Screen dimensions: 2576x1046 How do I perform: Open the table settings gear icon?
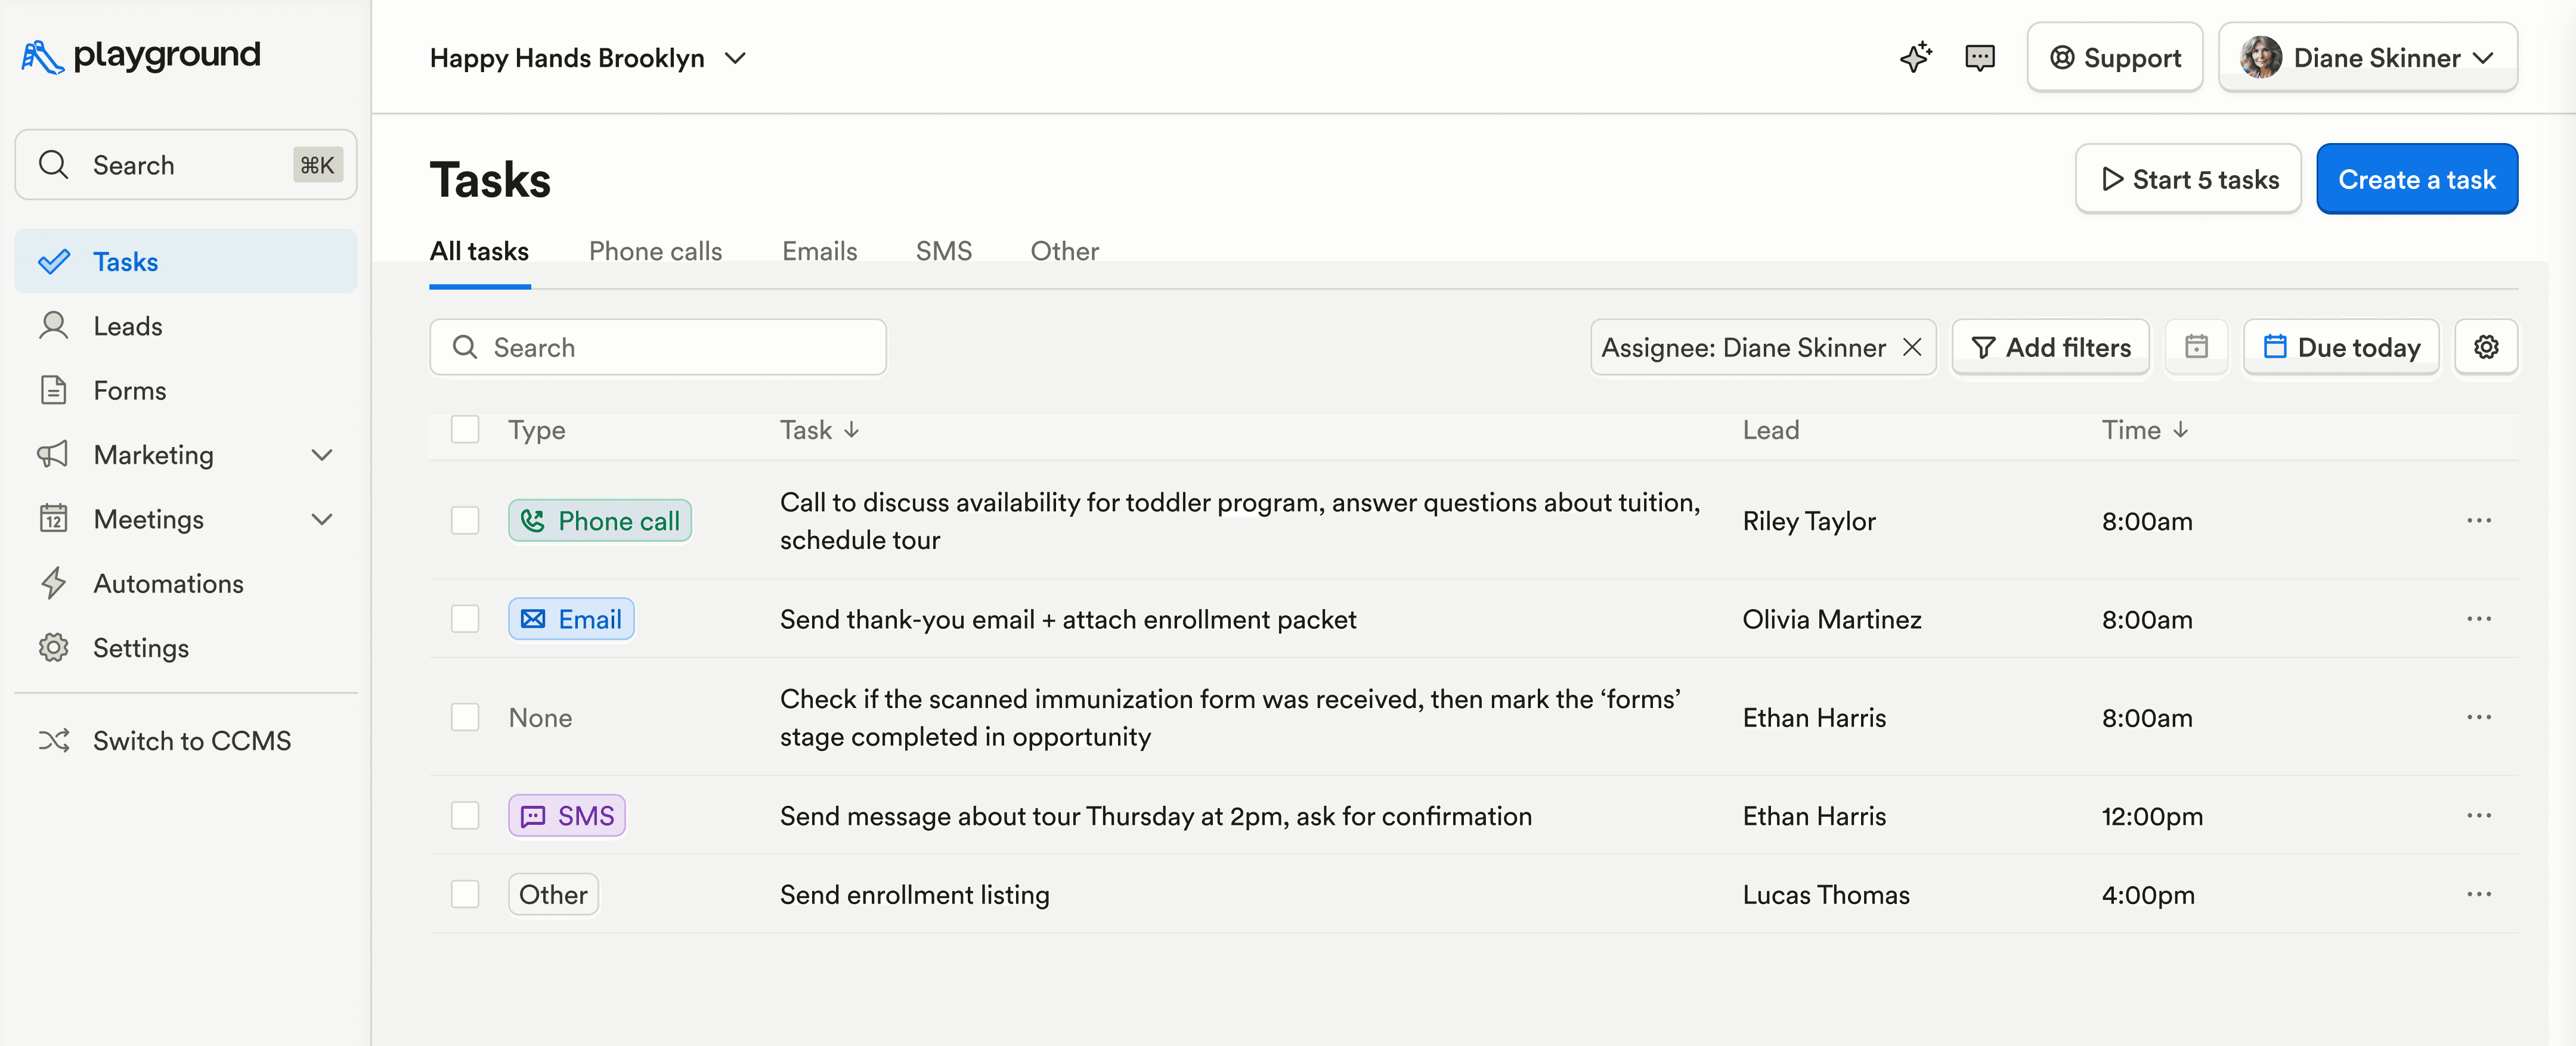click(2487, 347)
